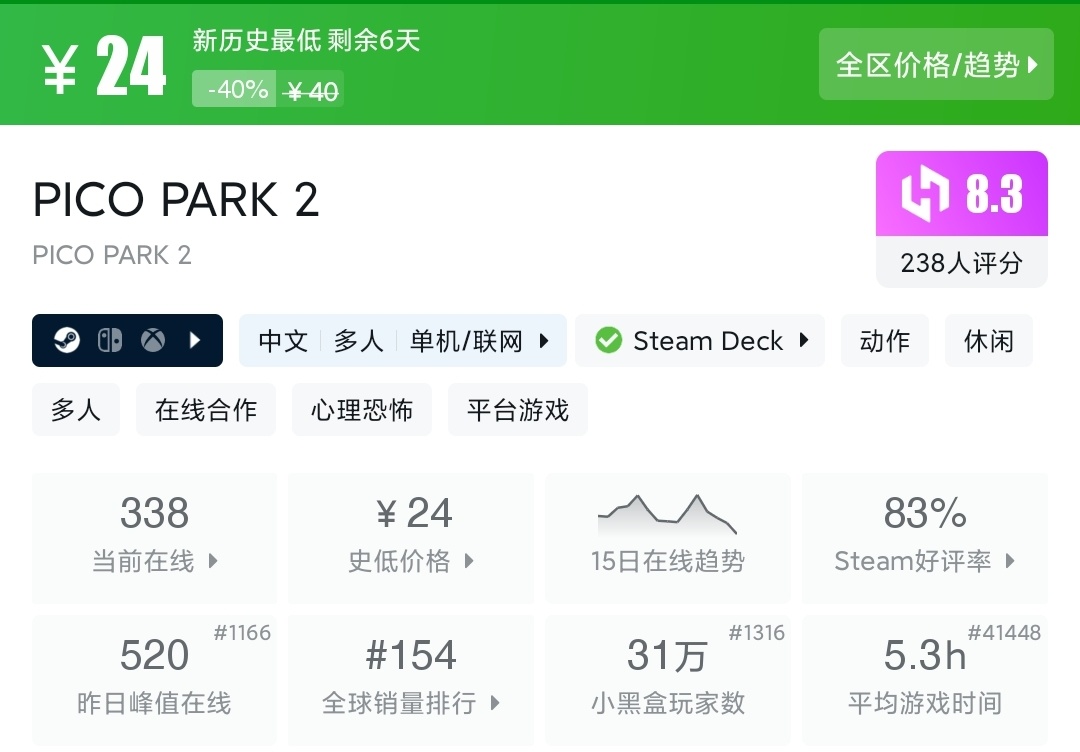Click the Heybox logo beside the 8.3 score
The height and width of the screenshot is (752, 1080).
pos(925,194)
